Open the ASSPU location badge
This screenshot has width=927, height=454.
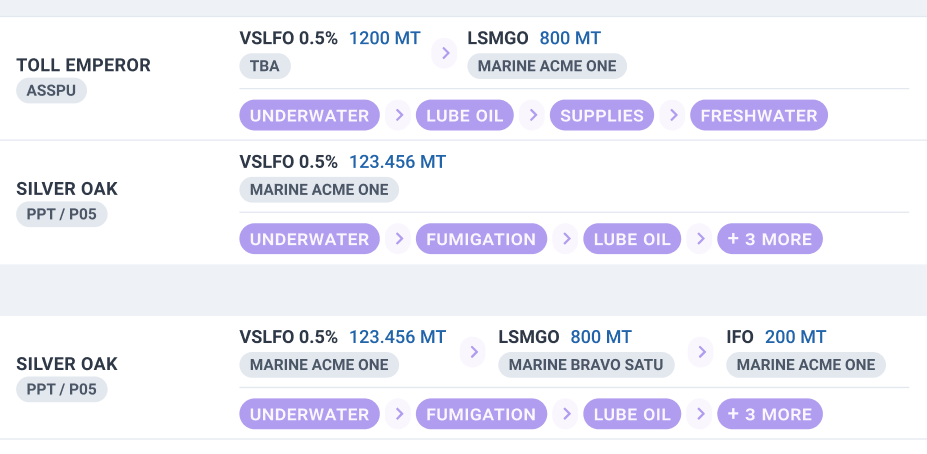click(52, 90)
